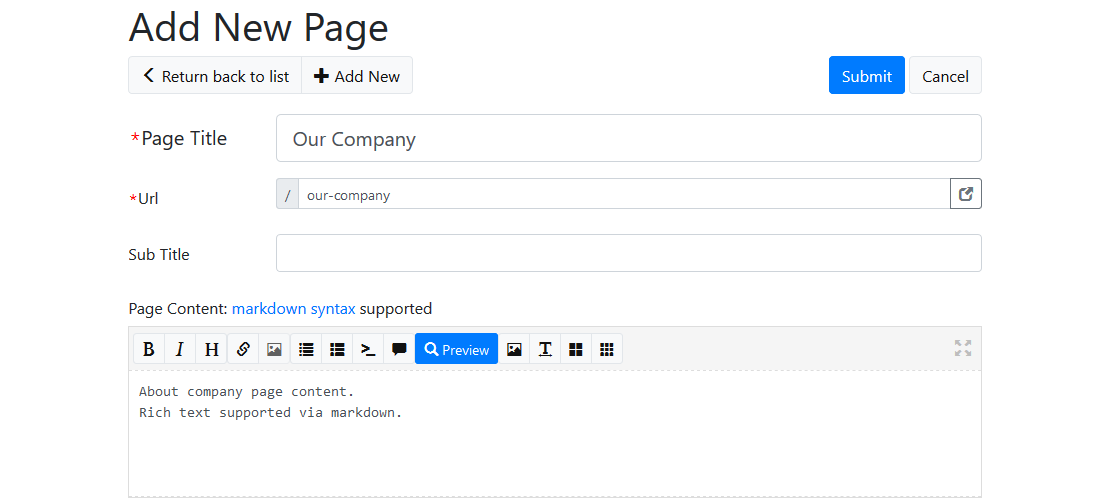1110x500 pixels.
Task: Insert image using picture icon after link
Action: pos(274,349)
